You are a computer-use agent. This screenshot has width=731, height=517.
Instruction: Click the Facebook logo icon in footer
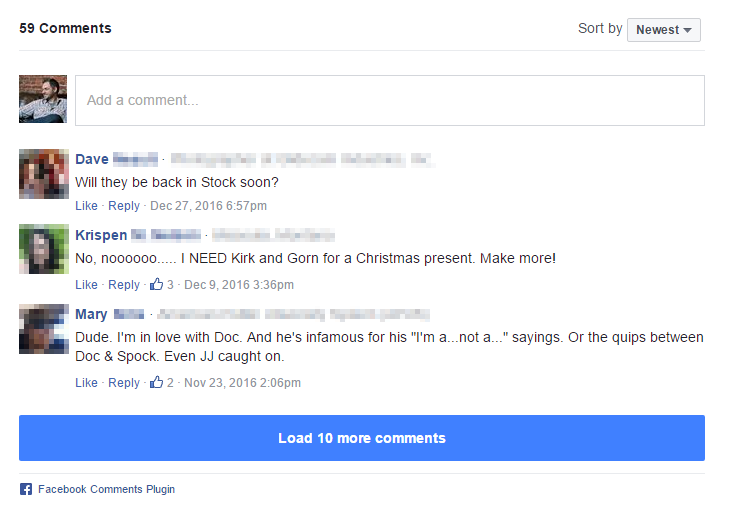click(26, 489)
